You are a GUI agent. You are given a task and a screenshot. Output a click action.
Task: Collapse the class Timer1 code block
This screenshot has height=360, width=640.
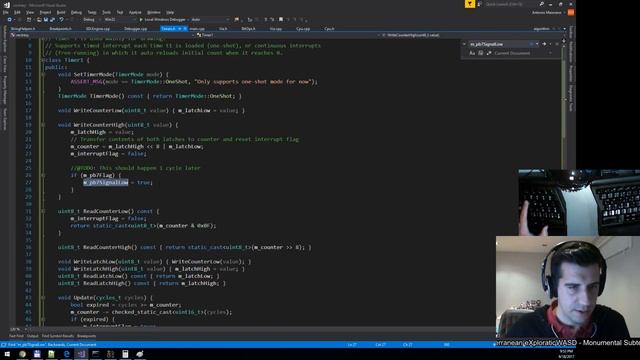tap(42, 60)
